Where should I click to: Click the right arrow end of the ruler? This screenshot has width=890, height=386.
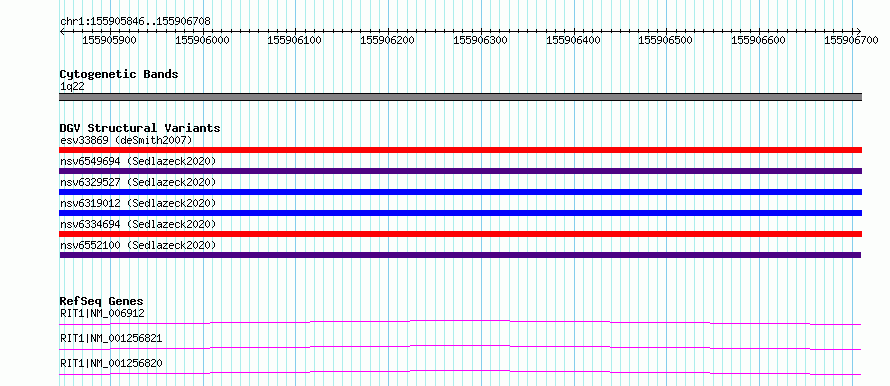coord(858,31)
